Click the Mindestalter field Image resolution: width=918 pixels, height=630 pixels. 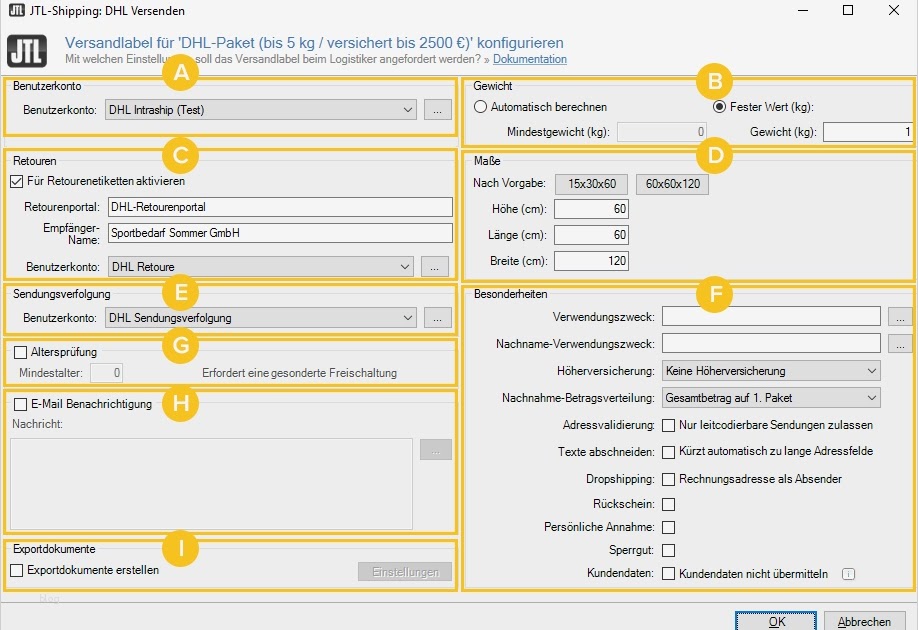(x=106, y=373)
